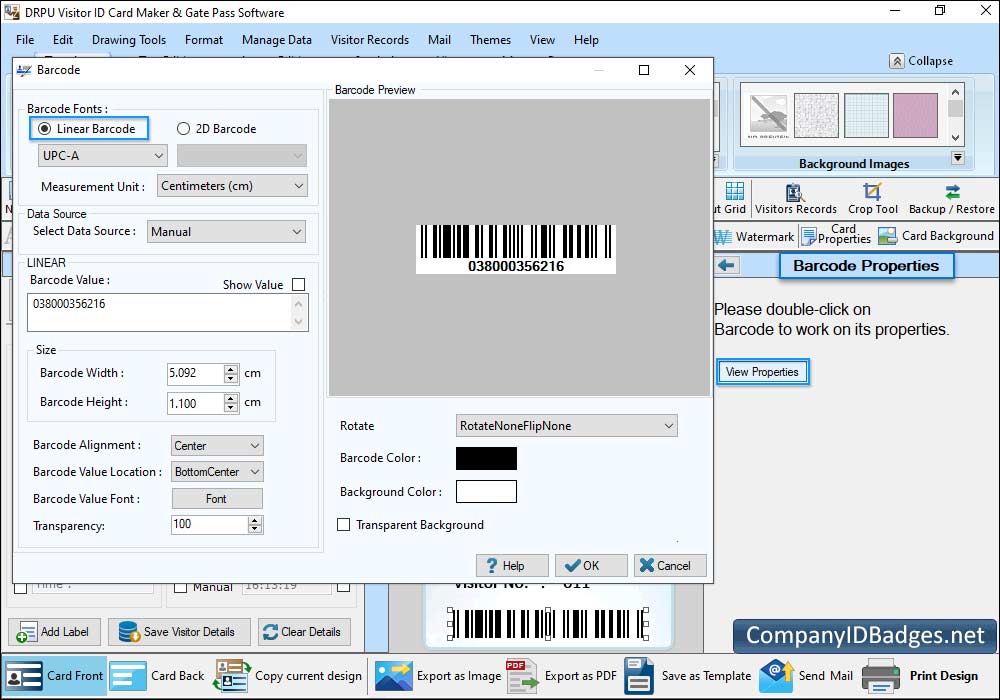Save Visitor Details
The height and width of the screenshot is (700, 1000).
pos(179,632)
